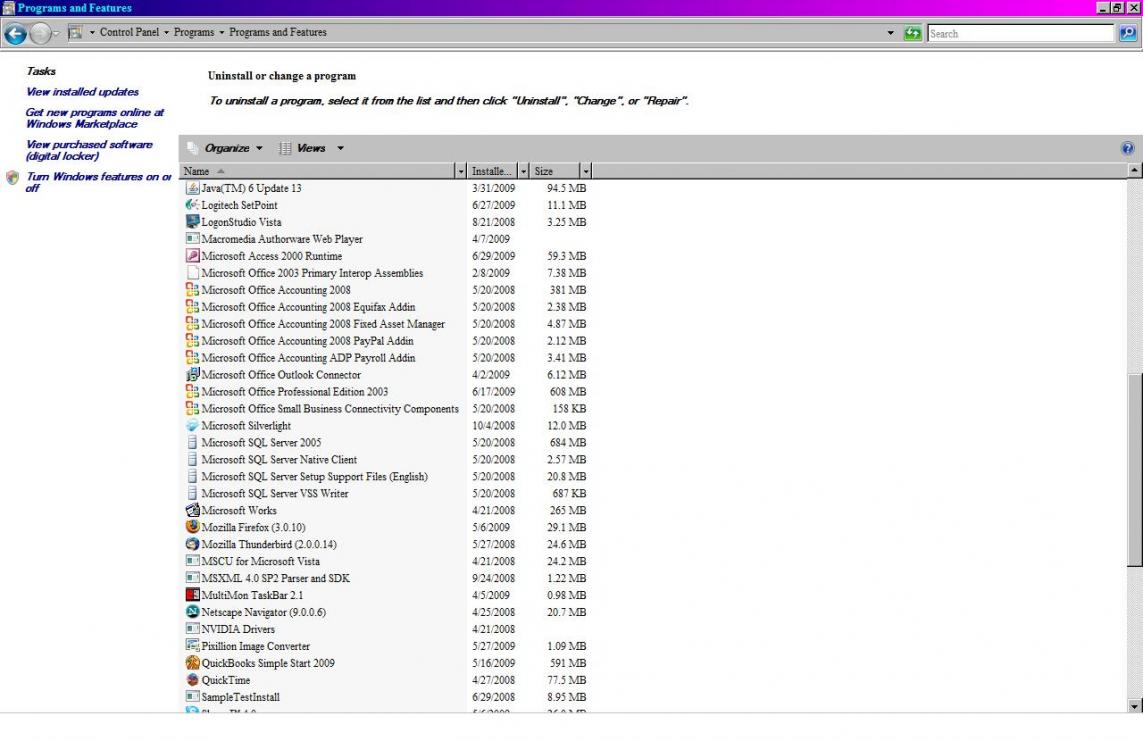Click the QuickTime program icon

(192, 680)
